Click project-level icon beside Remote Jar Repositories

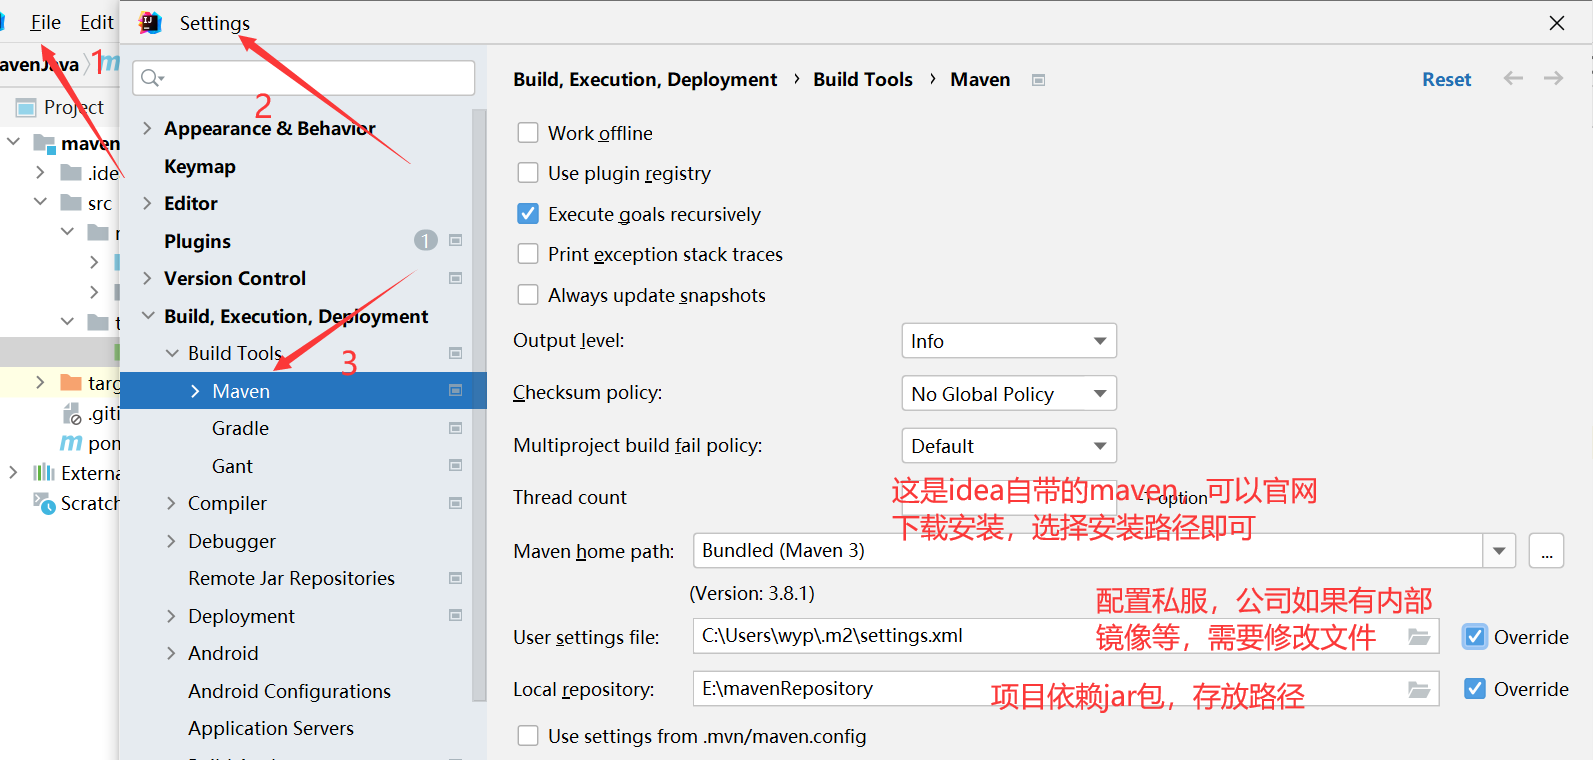click(x=456, y=578)
